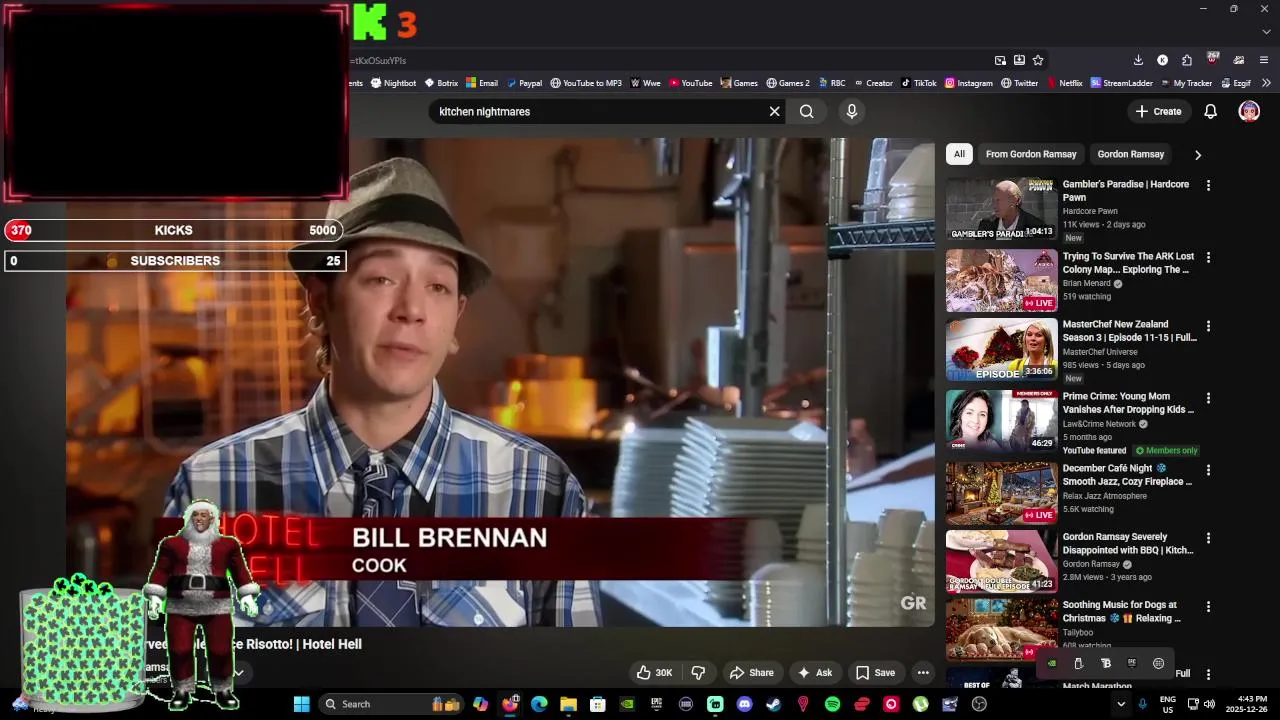This screenshot has height=720, width=1280.
Task: Open browser extensions puzzle icon
Action: click(1187, 60)
